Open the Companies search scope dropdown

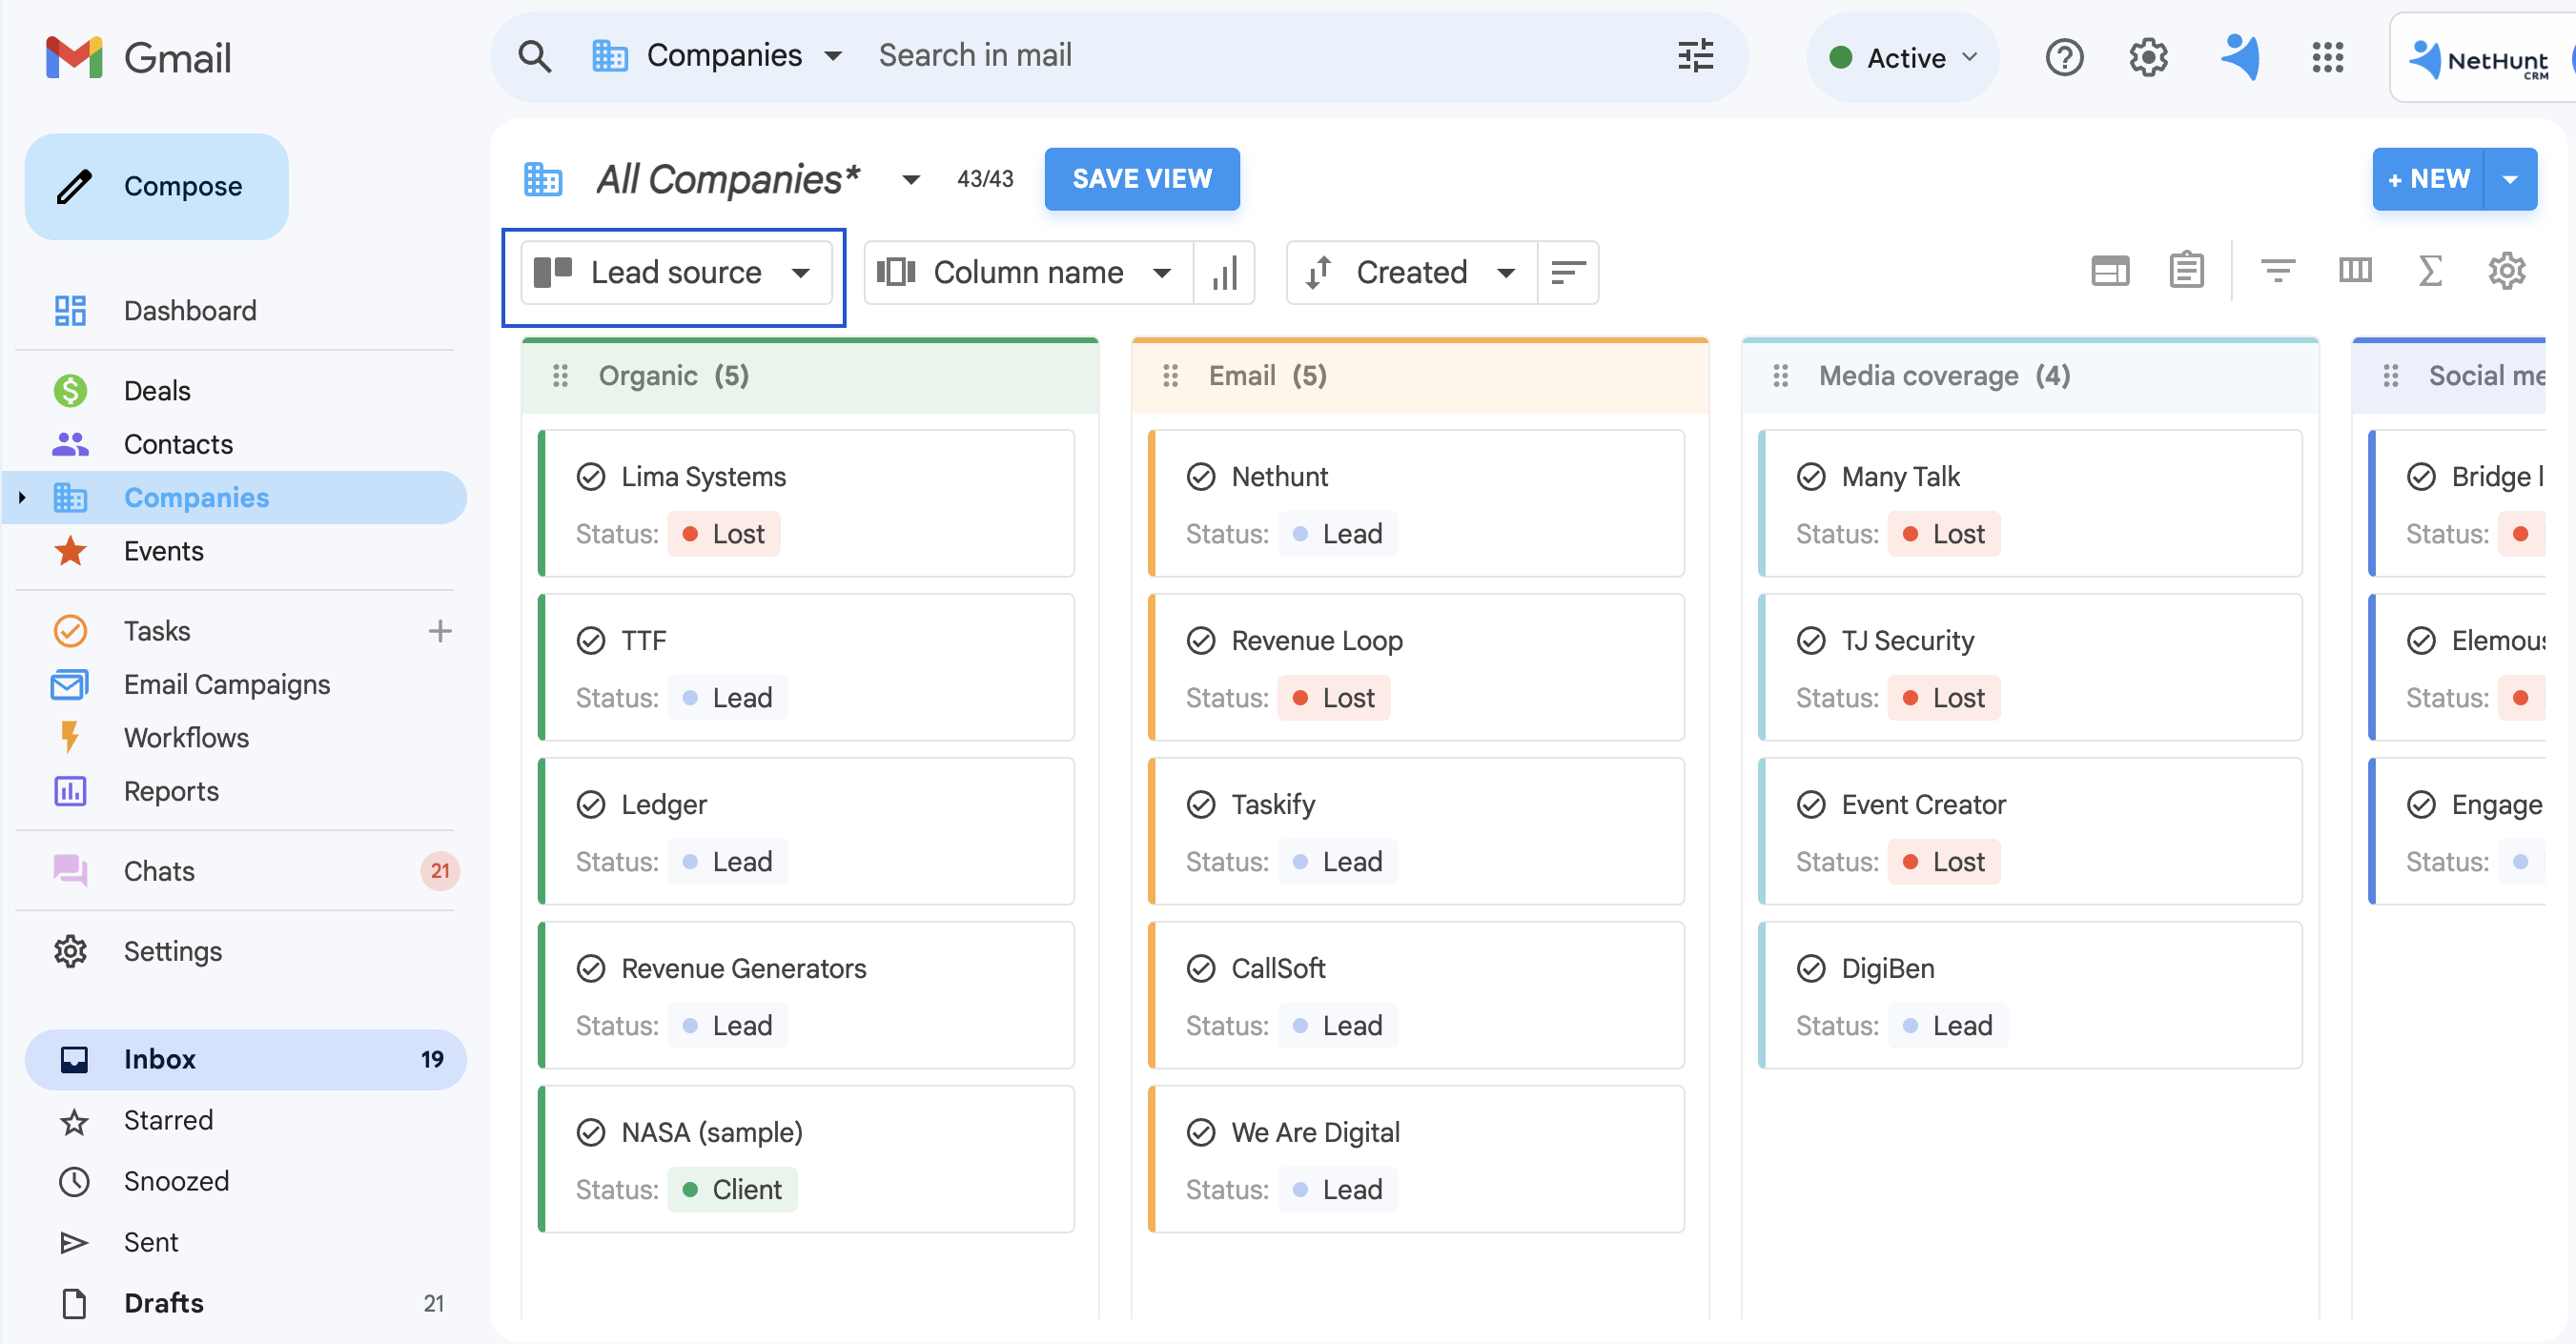coord(717,56)
